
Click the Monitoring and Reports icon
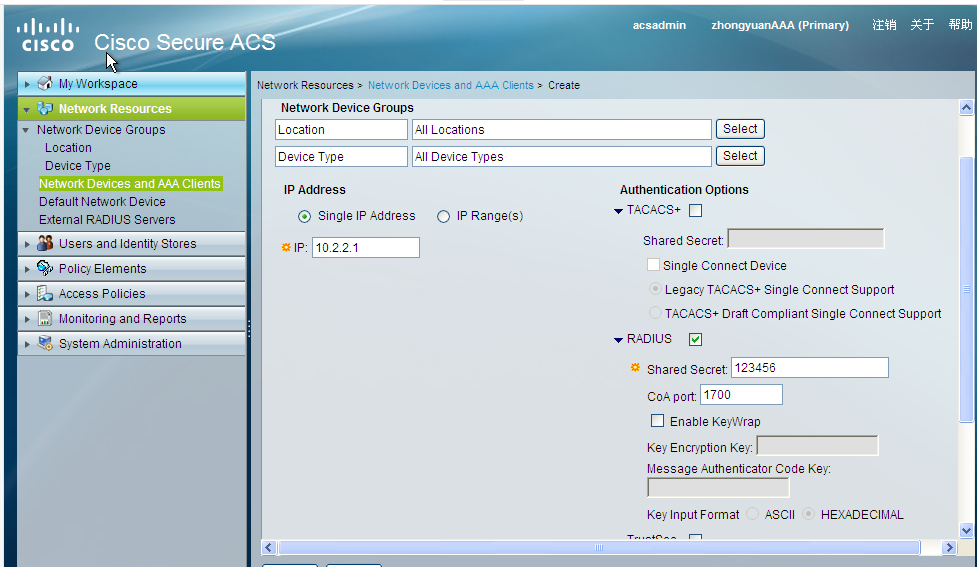point(45,318)
